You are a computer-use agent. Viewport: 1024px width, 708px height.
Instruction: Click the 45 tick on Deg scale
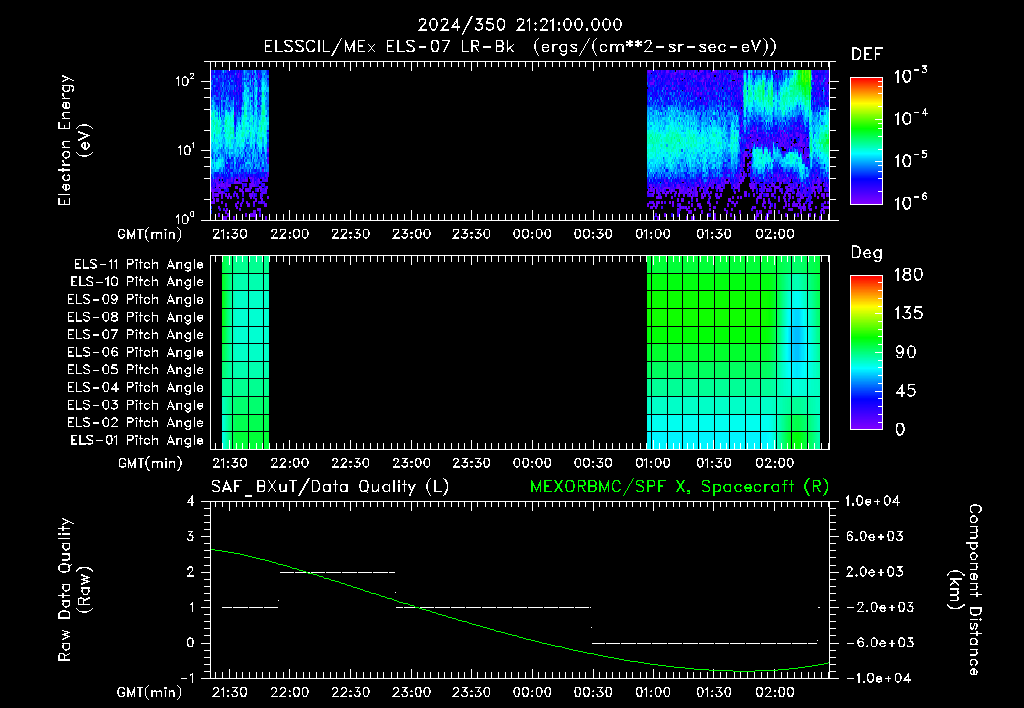click(x=906, y=391)
